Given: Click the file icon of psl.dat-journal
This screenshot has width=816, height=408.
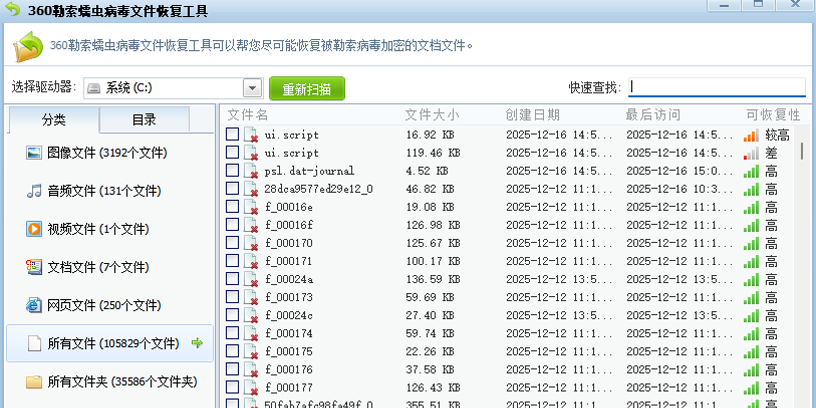Looking at the screenshot, I should [251, 171].
